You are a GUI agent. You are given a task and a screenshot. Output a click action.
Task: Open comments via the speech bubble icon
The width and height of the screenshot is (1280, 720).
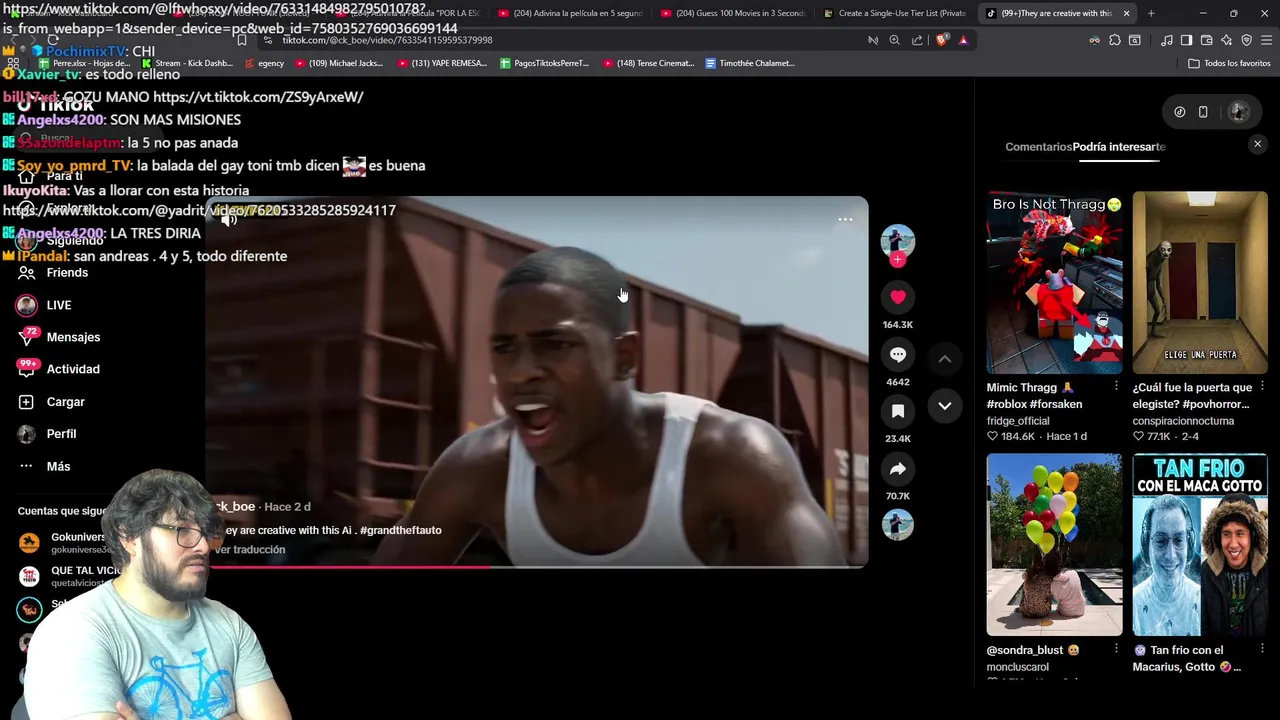pyautogui.click(x=898, y=354)
